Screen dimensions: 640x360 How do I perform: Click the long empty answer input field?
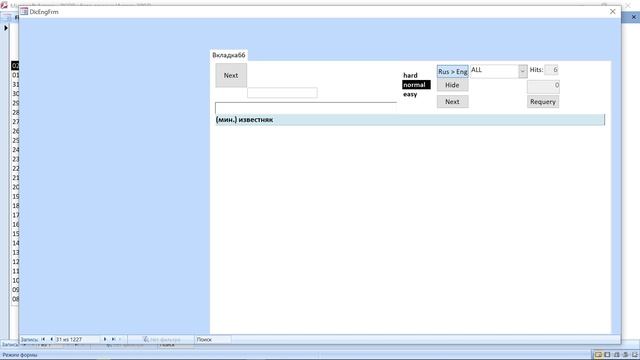306,108
